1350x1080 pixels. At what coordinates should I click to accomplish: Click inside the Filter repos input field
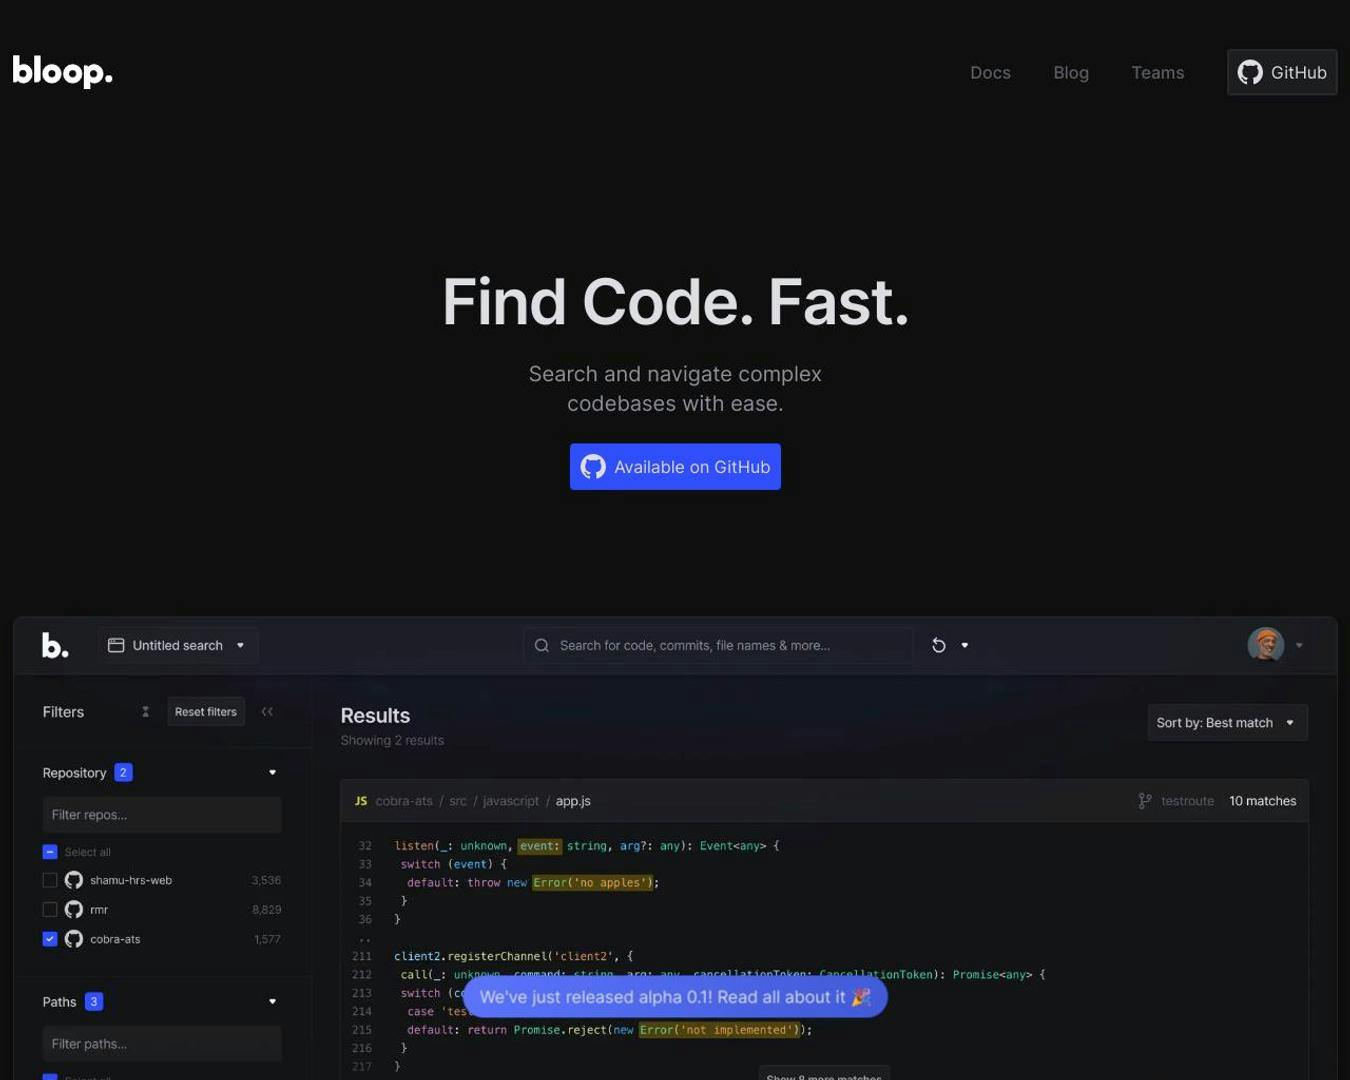pos(162,814)
